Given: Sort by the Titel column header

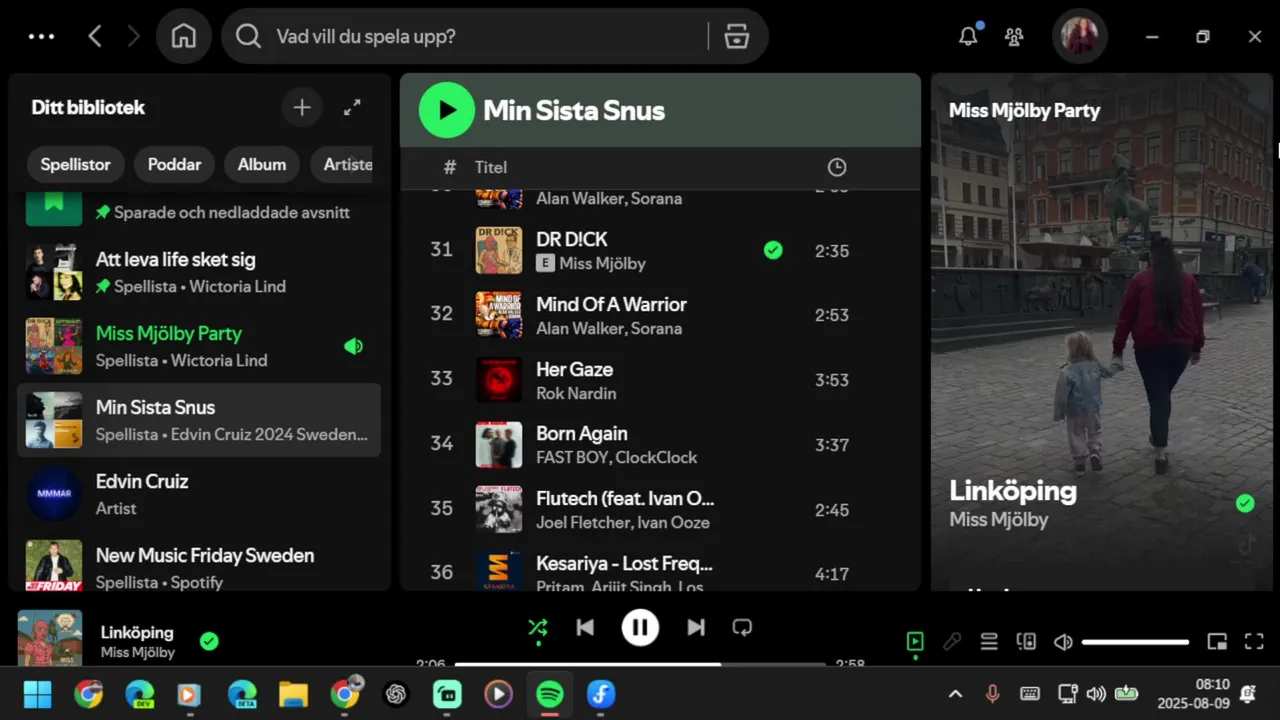Looking at the screenshot, I should click(490, 167).
